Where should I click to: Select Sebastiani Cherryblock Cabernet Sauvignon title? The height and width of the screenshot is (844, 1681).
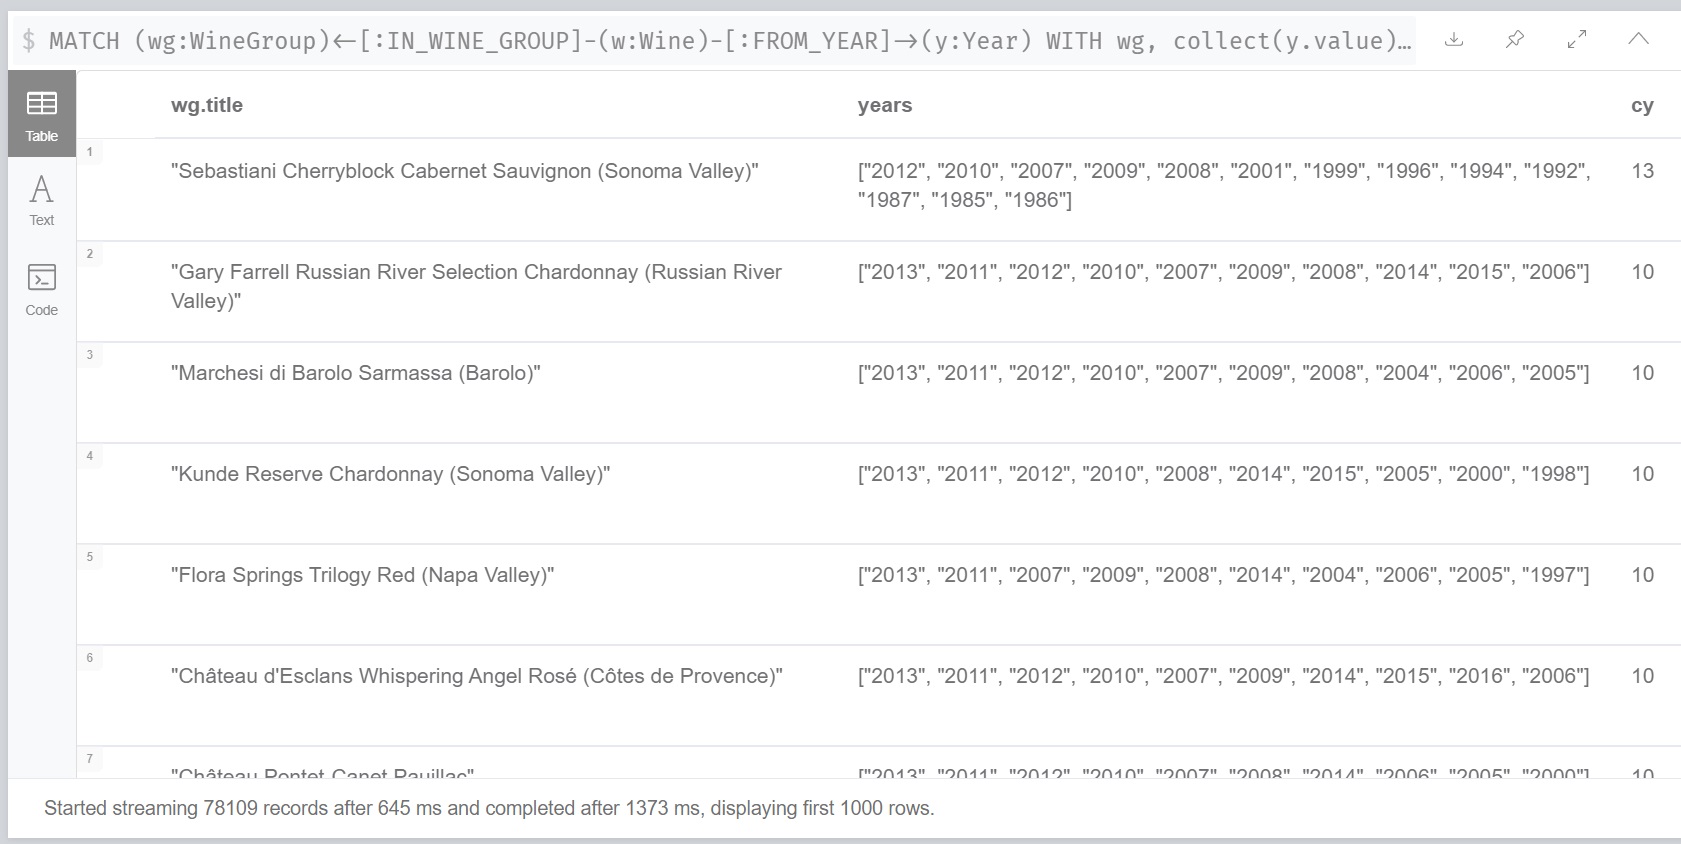tap(465, 171)
